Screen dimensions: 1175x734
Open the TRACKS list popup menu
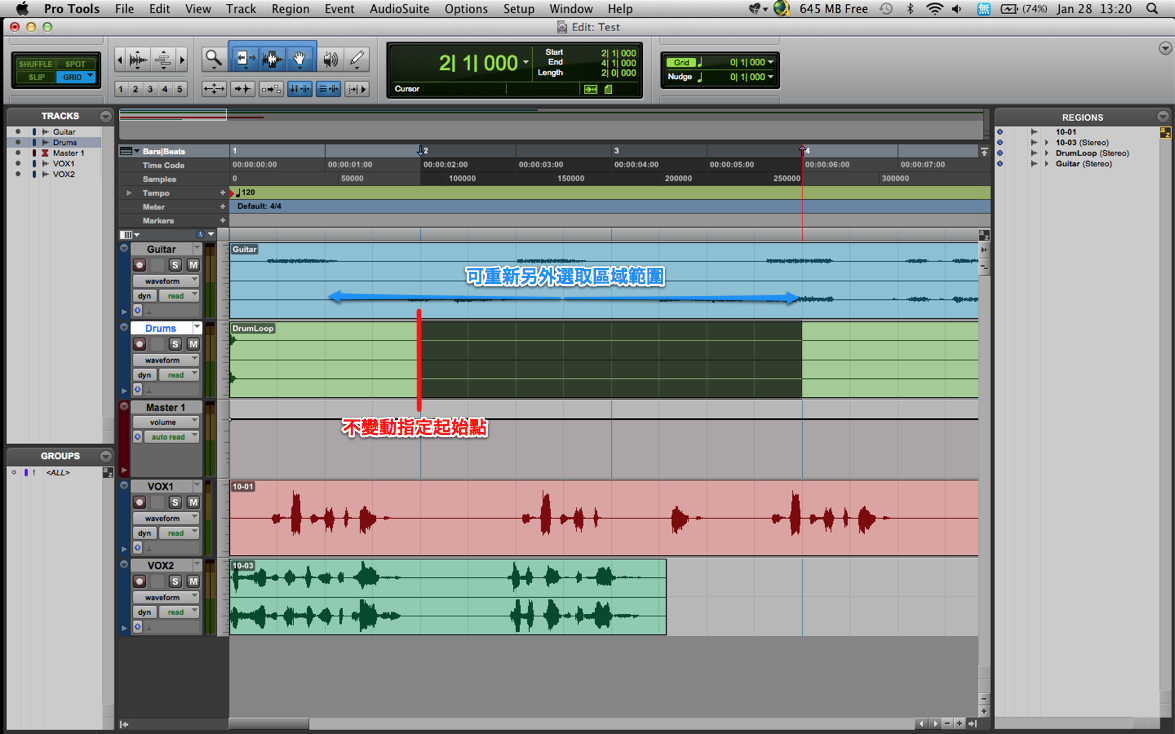point(106,116)
